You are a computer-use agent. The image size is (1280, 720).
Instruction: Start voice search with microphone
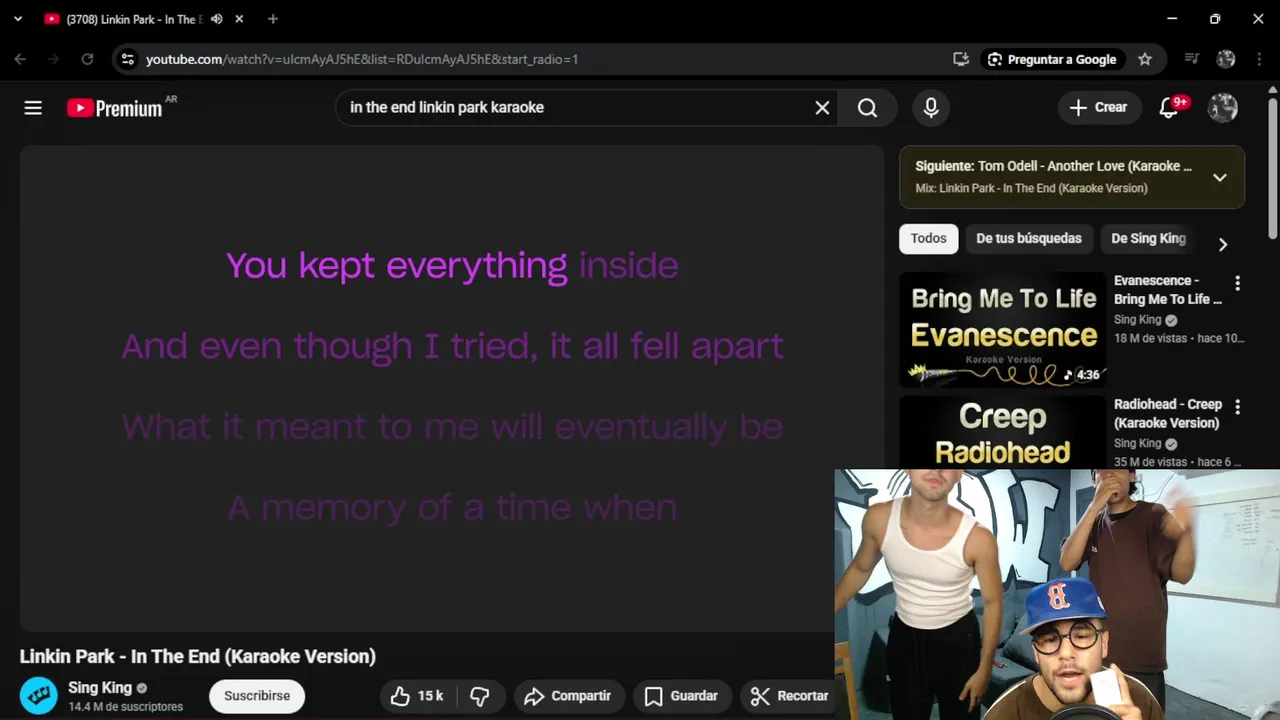(931, 108)
